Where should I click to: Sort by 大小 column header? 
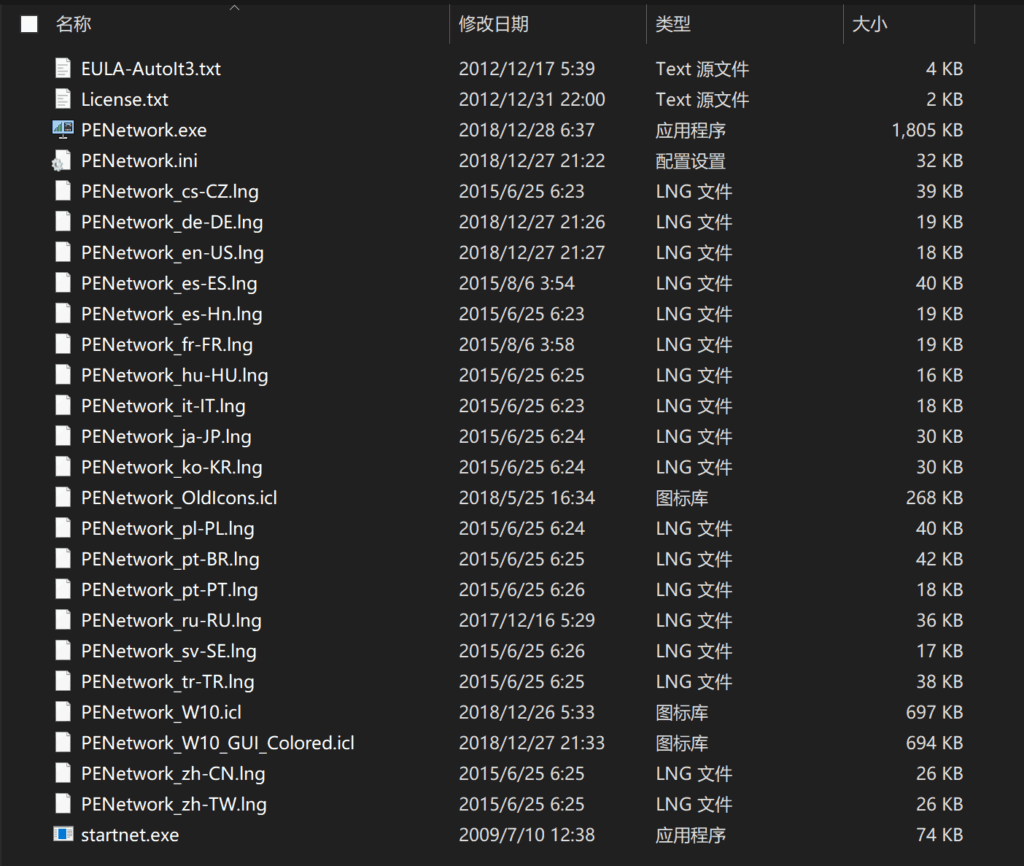[869, 24]
